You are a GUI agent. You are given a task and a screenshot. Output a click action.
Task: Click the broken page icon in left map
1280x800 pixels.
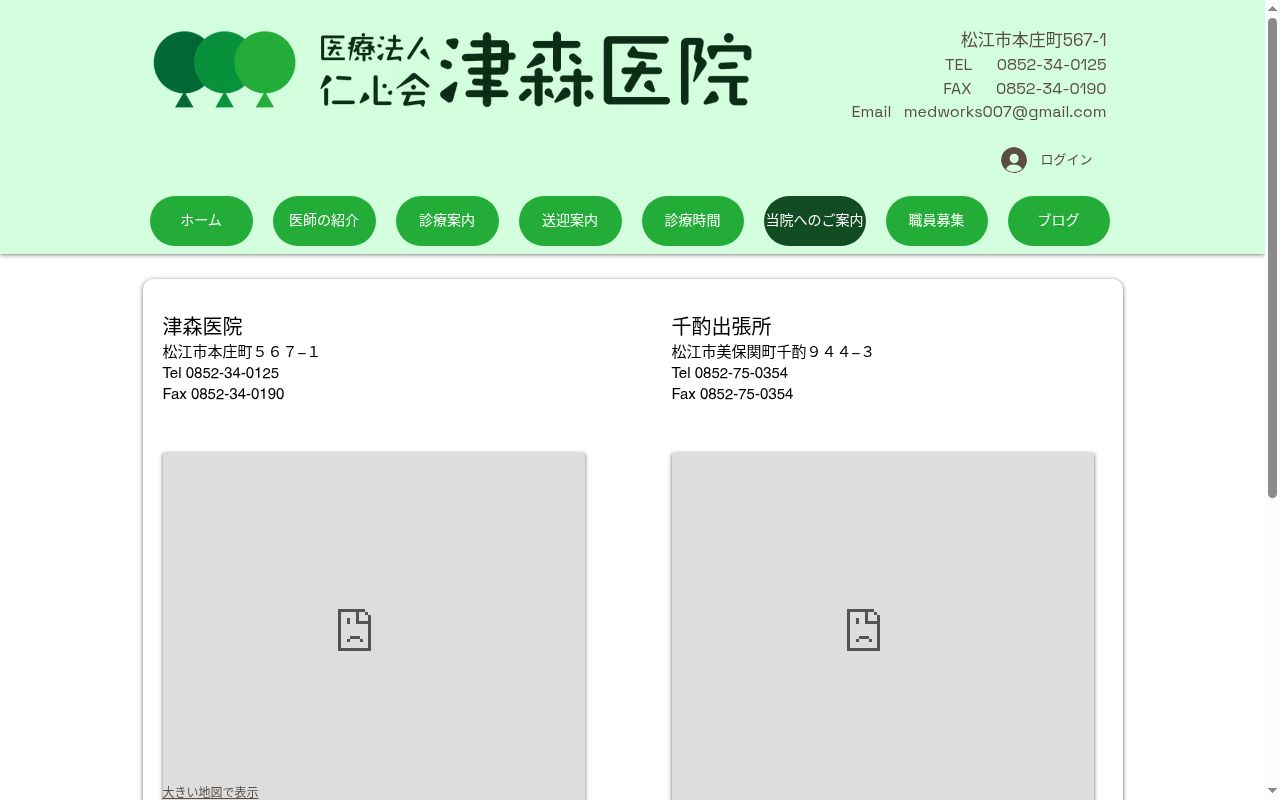pos(354,630)
